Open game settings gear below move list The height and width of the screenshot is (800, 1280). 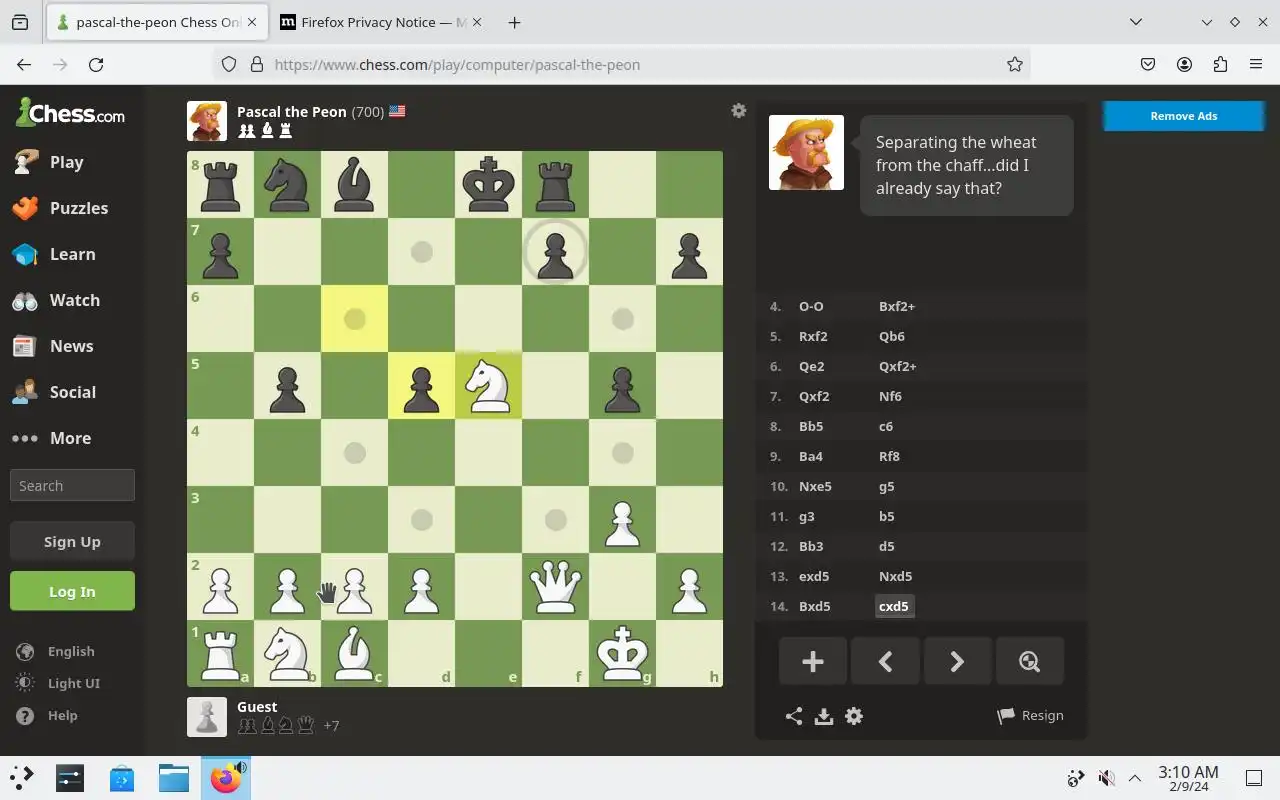pyautogui.click(x=854, y=716)
